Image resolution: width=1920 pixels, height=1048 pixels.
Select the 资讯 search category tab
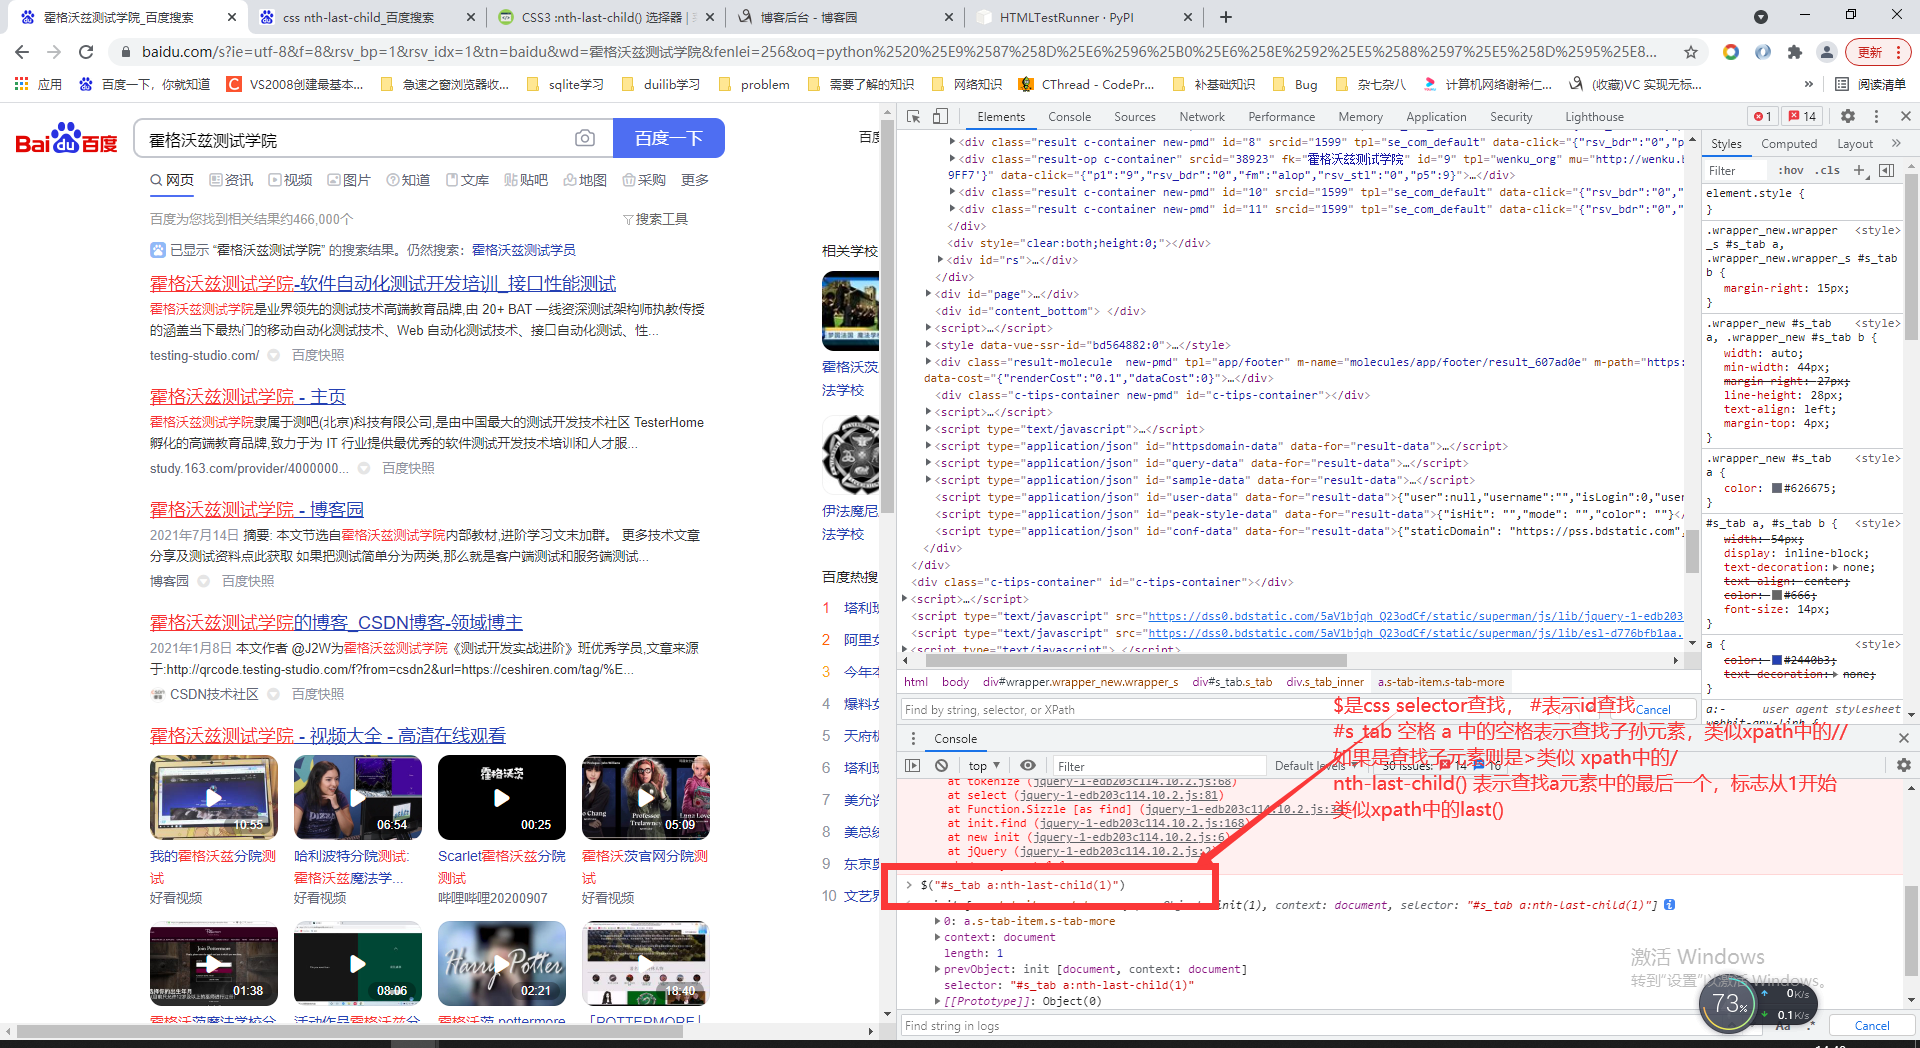click(x=231, y=180)
